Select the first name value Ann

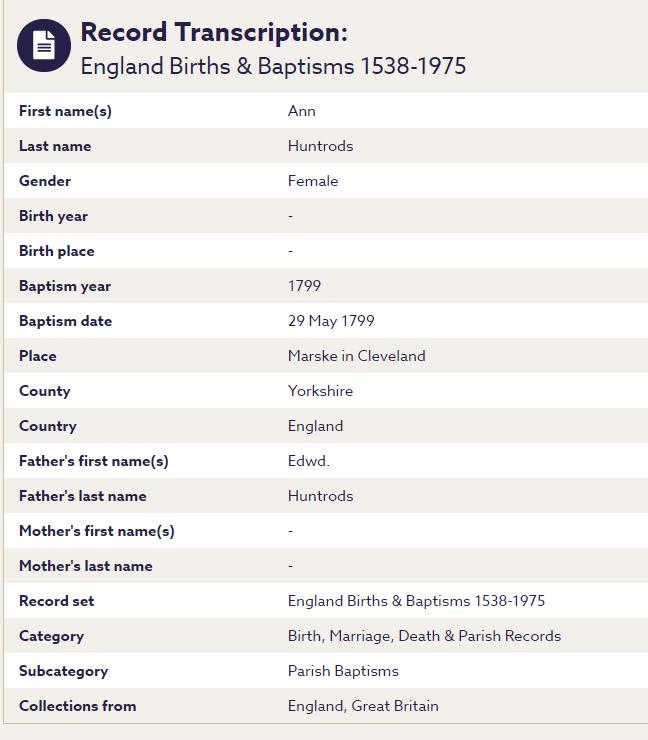(302, 111)
